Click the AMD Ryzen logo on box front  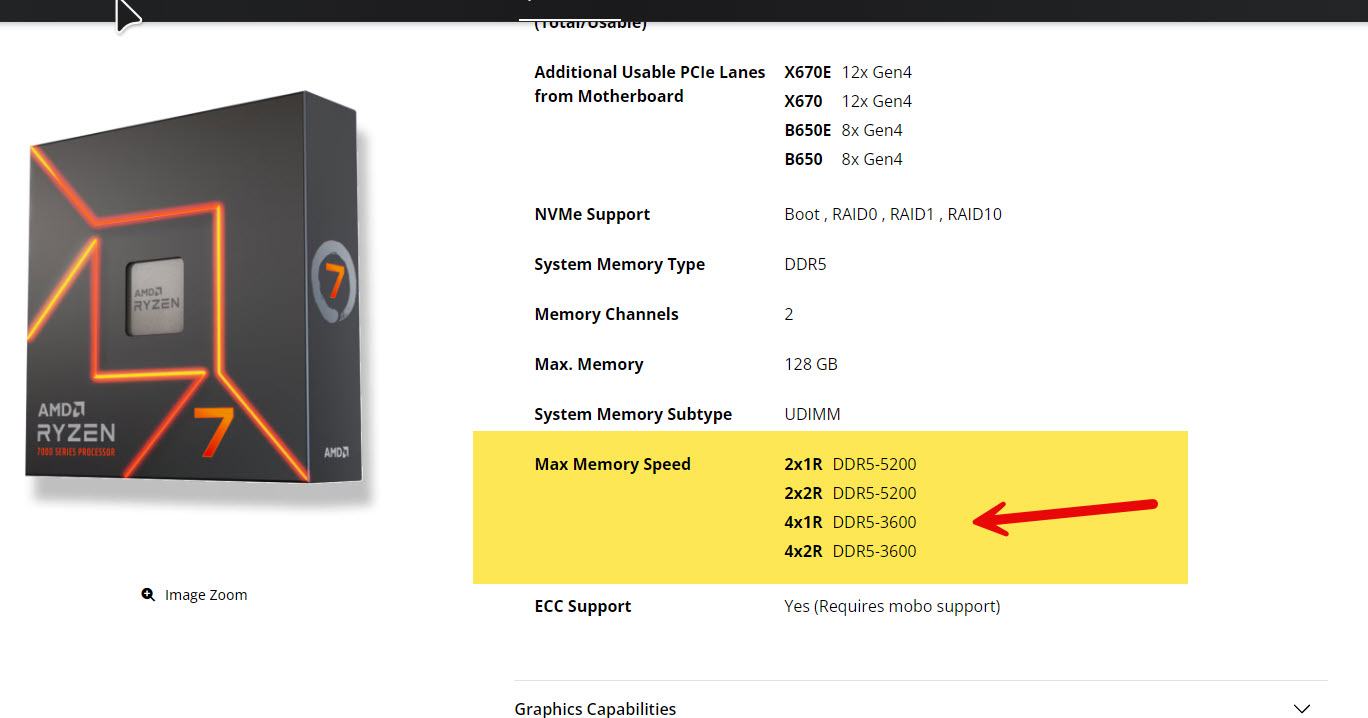coord(76,429)
